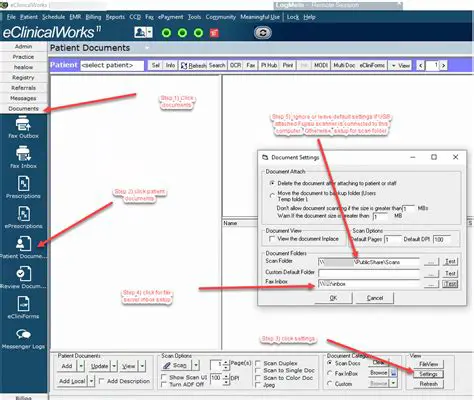
Task: Click the OCR toolbar button
Action: tap(235, 66)
